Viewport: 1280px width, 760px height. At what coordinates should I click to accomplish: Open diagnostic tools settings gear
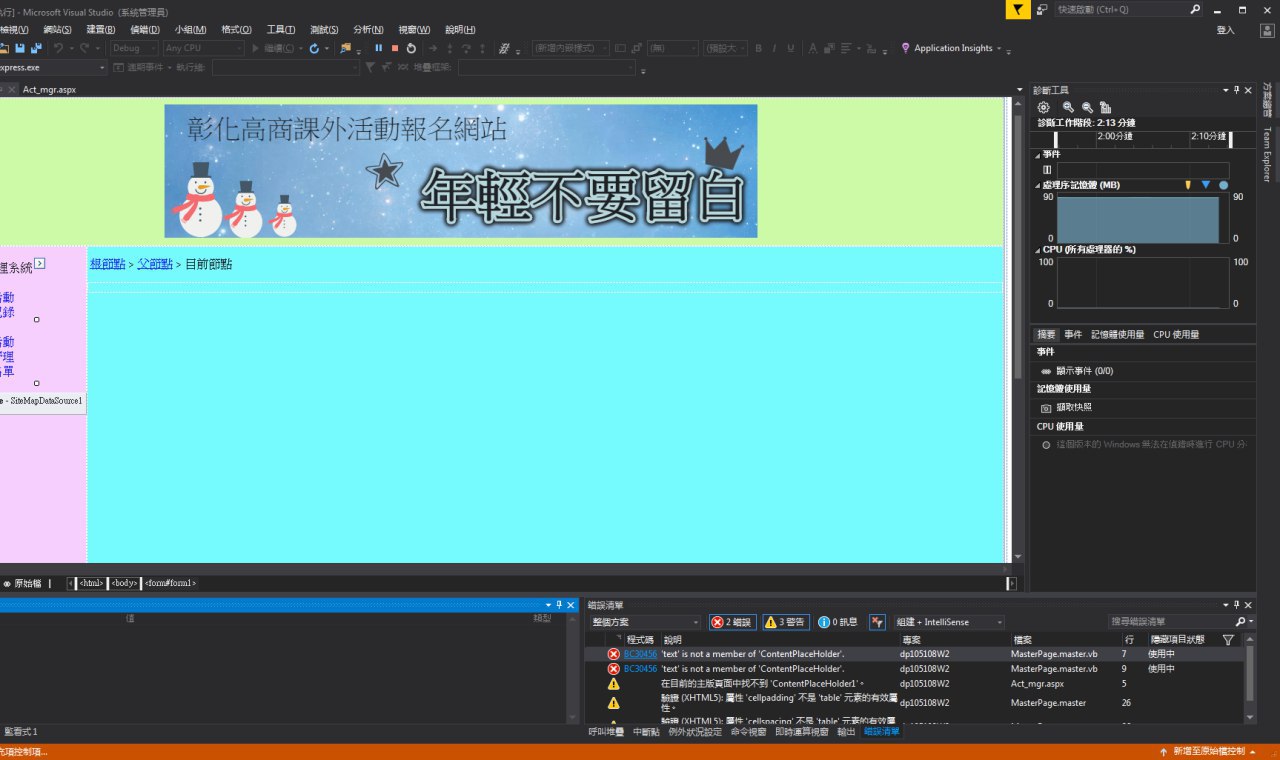point(1044,107)
